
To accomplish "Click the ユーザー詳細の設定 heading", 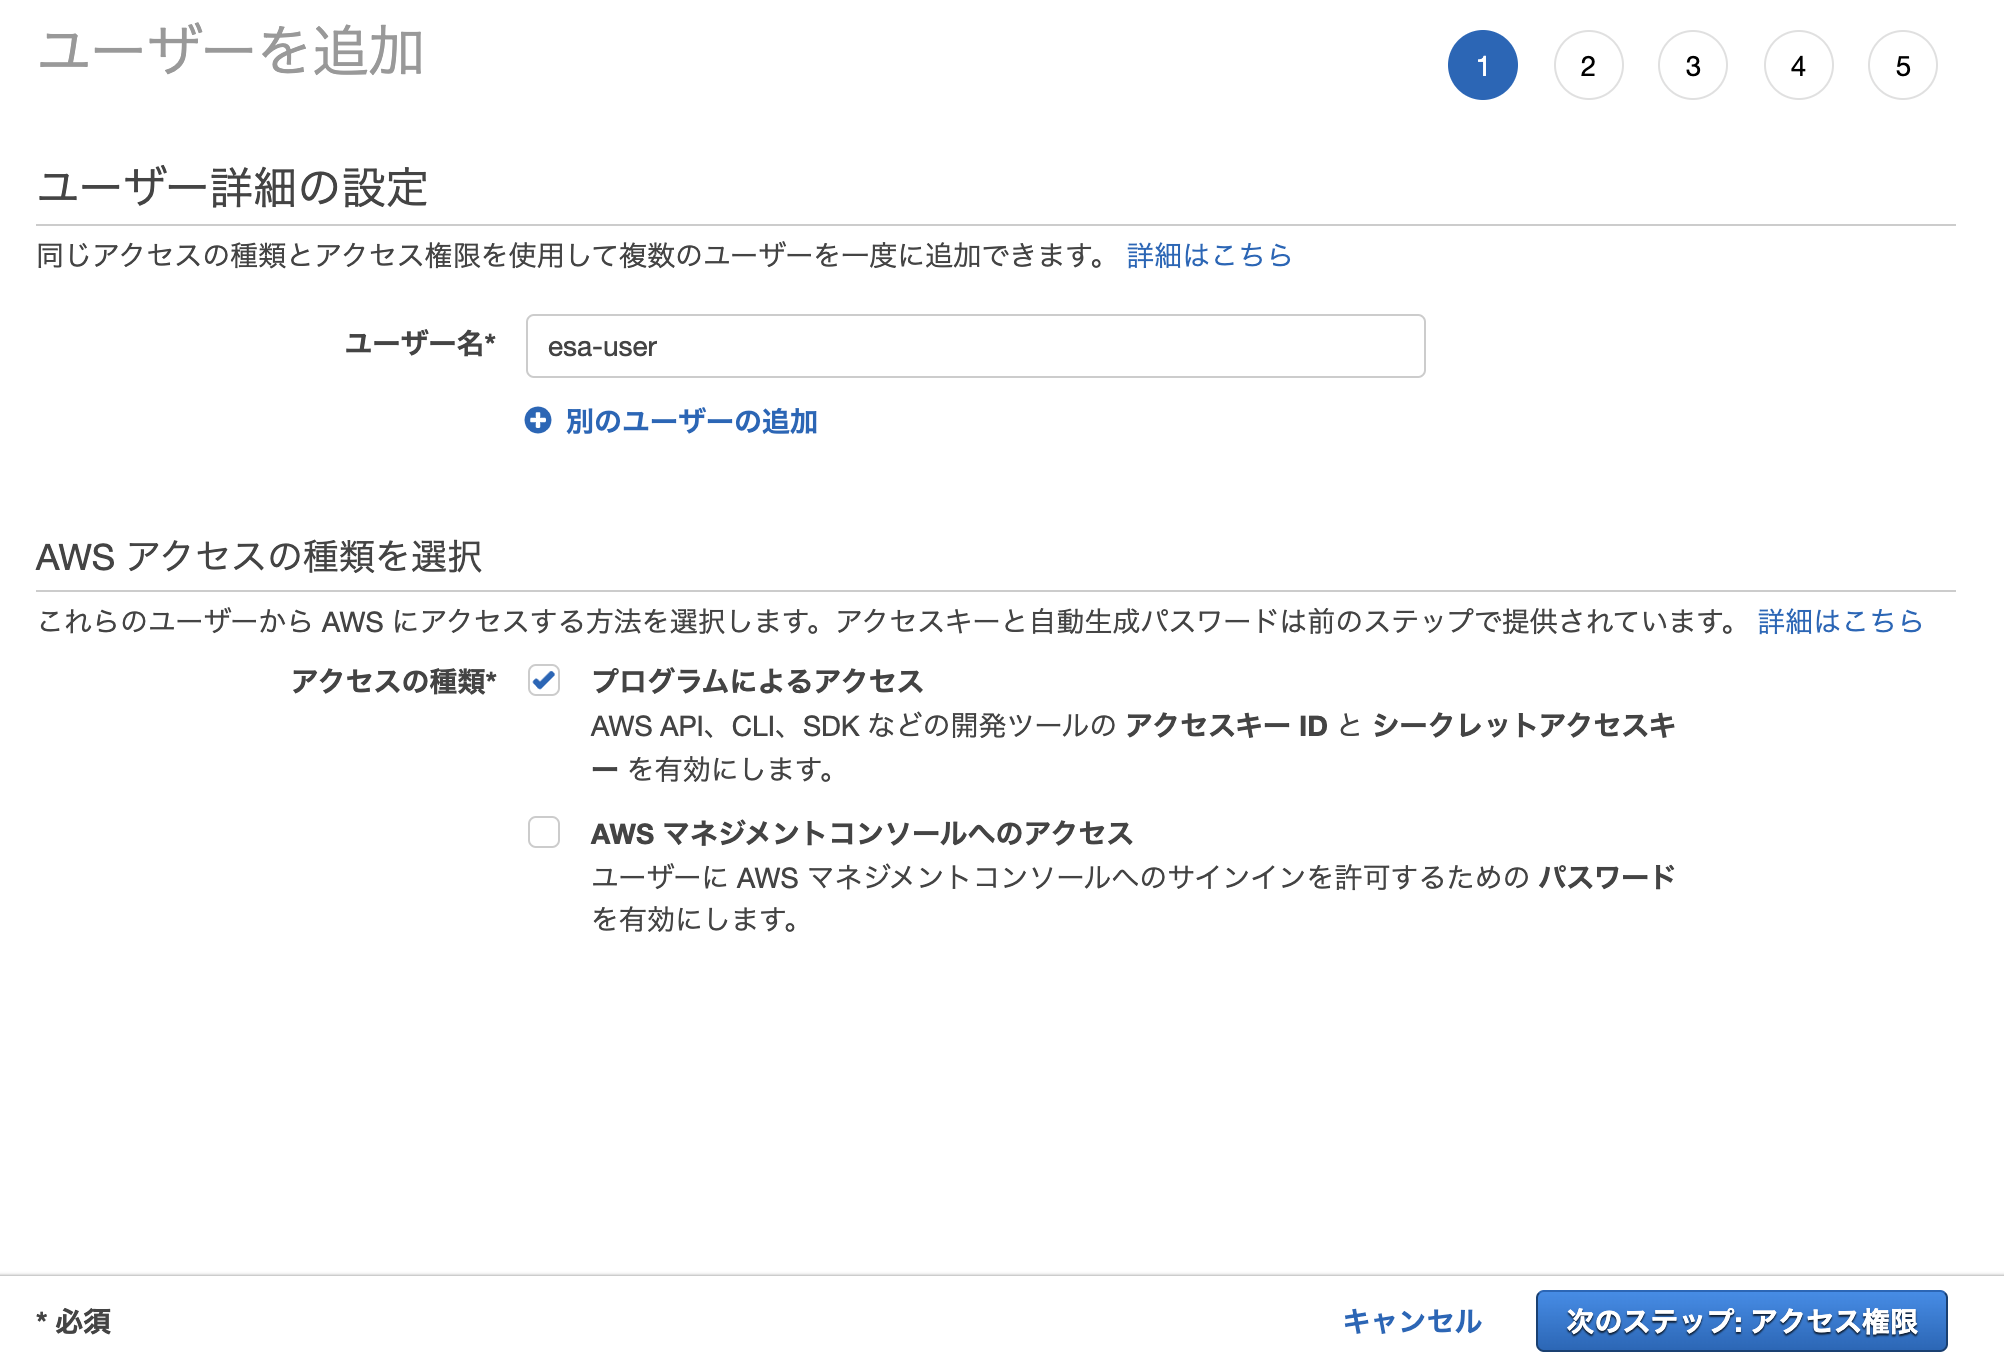I will coord(233,188).
